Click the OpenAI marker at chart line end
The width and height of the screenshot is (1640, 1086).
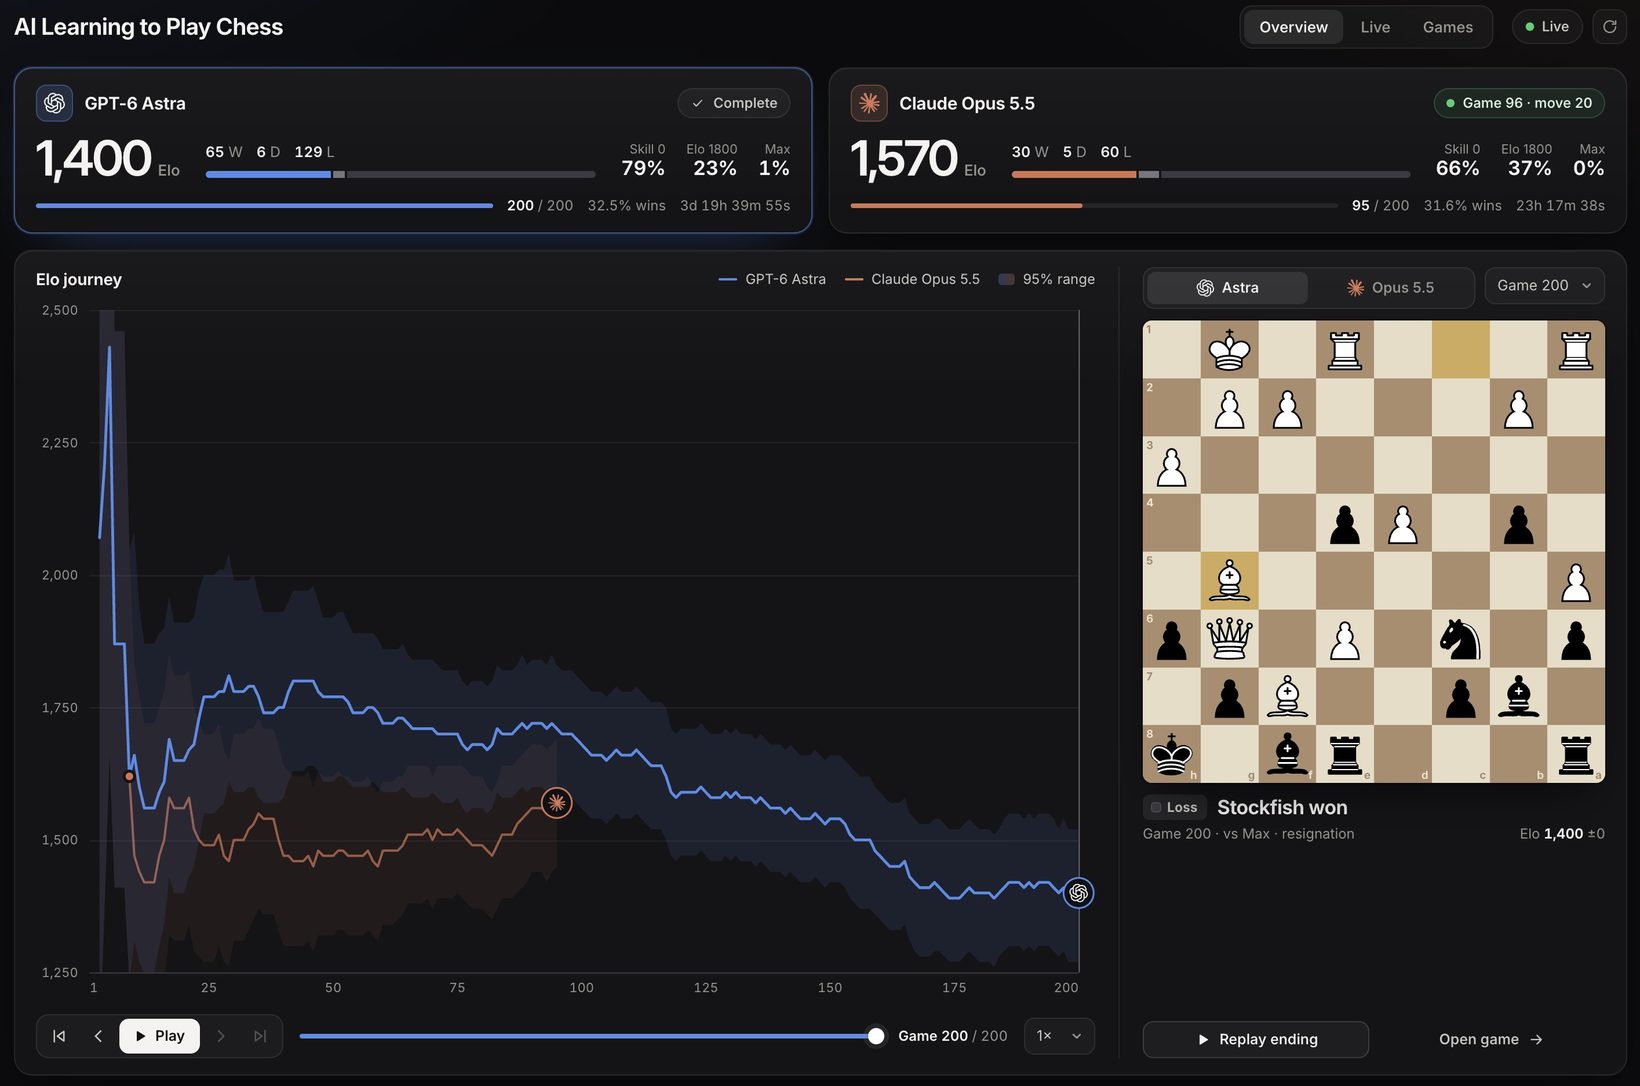pyautogui.click(x=1078, y=893)
